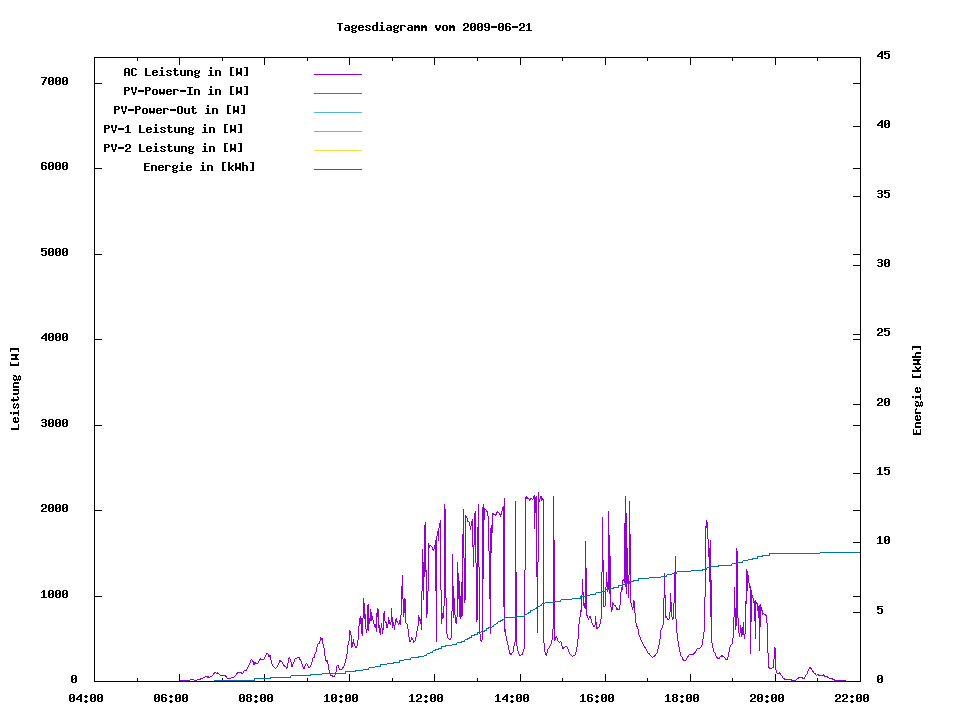The image size is (960, 720).
Task: Click the 18:00 time axis label
Action: click(x=681, y=699)
